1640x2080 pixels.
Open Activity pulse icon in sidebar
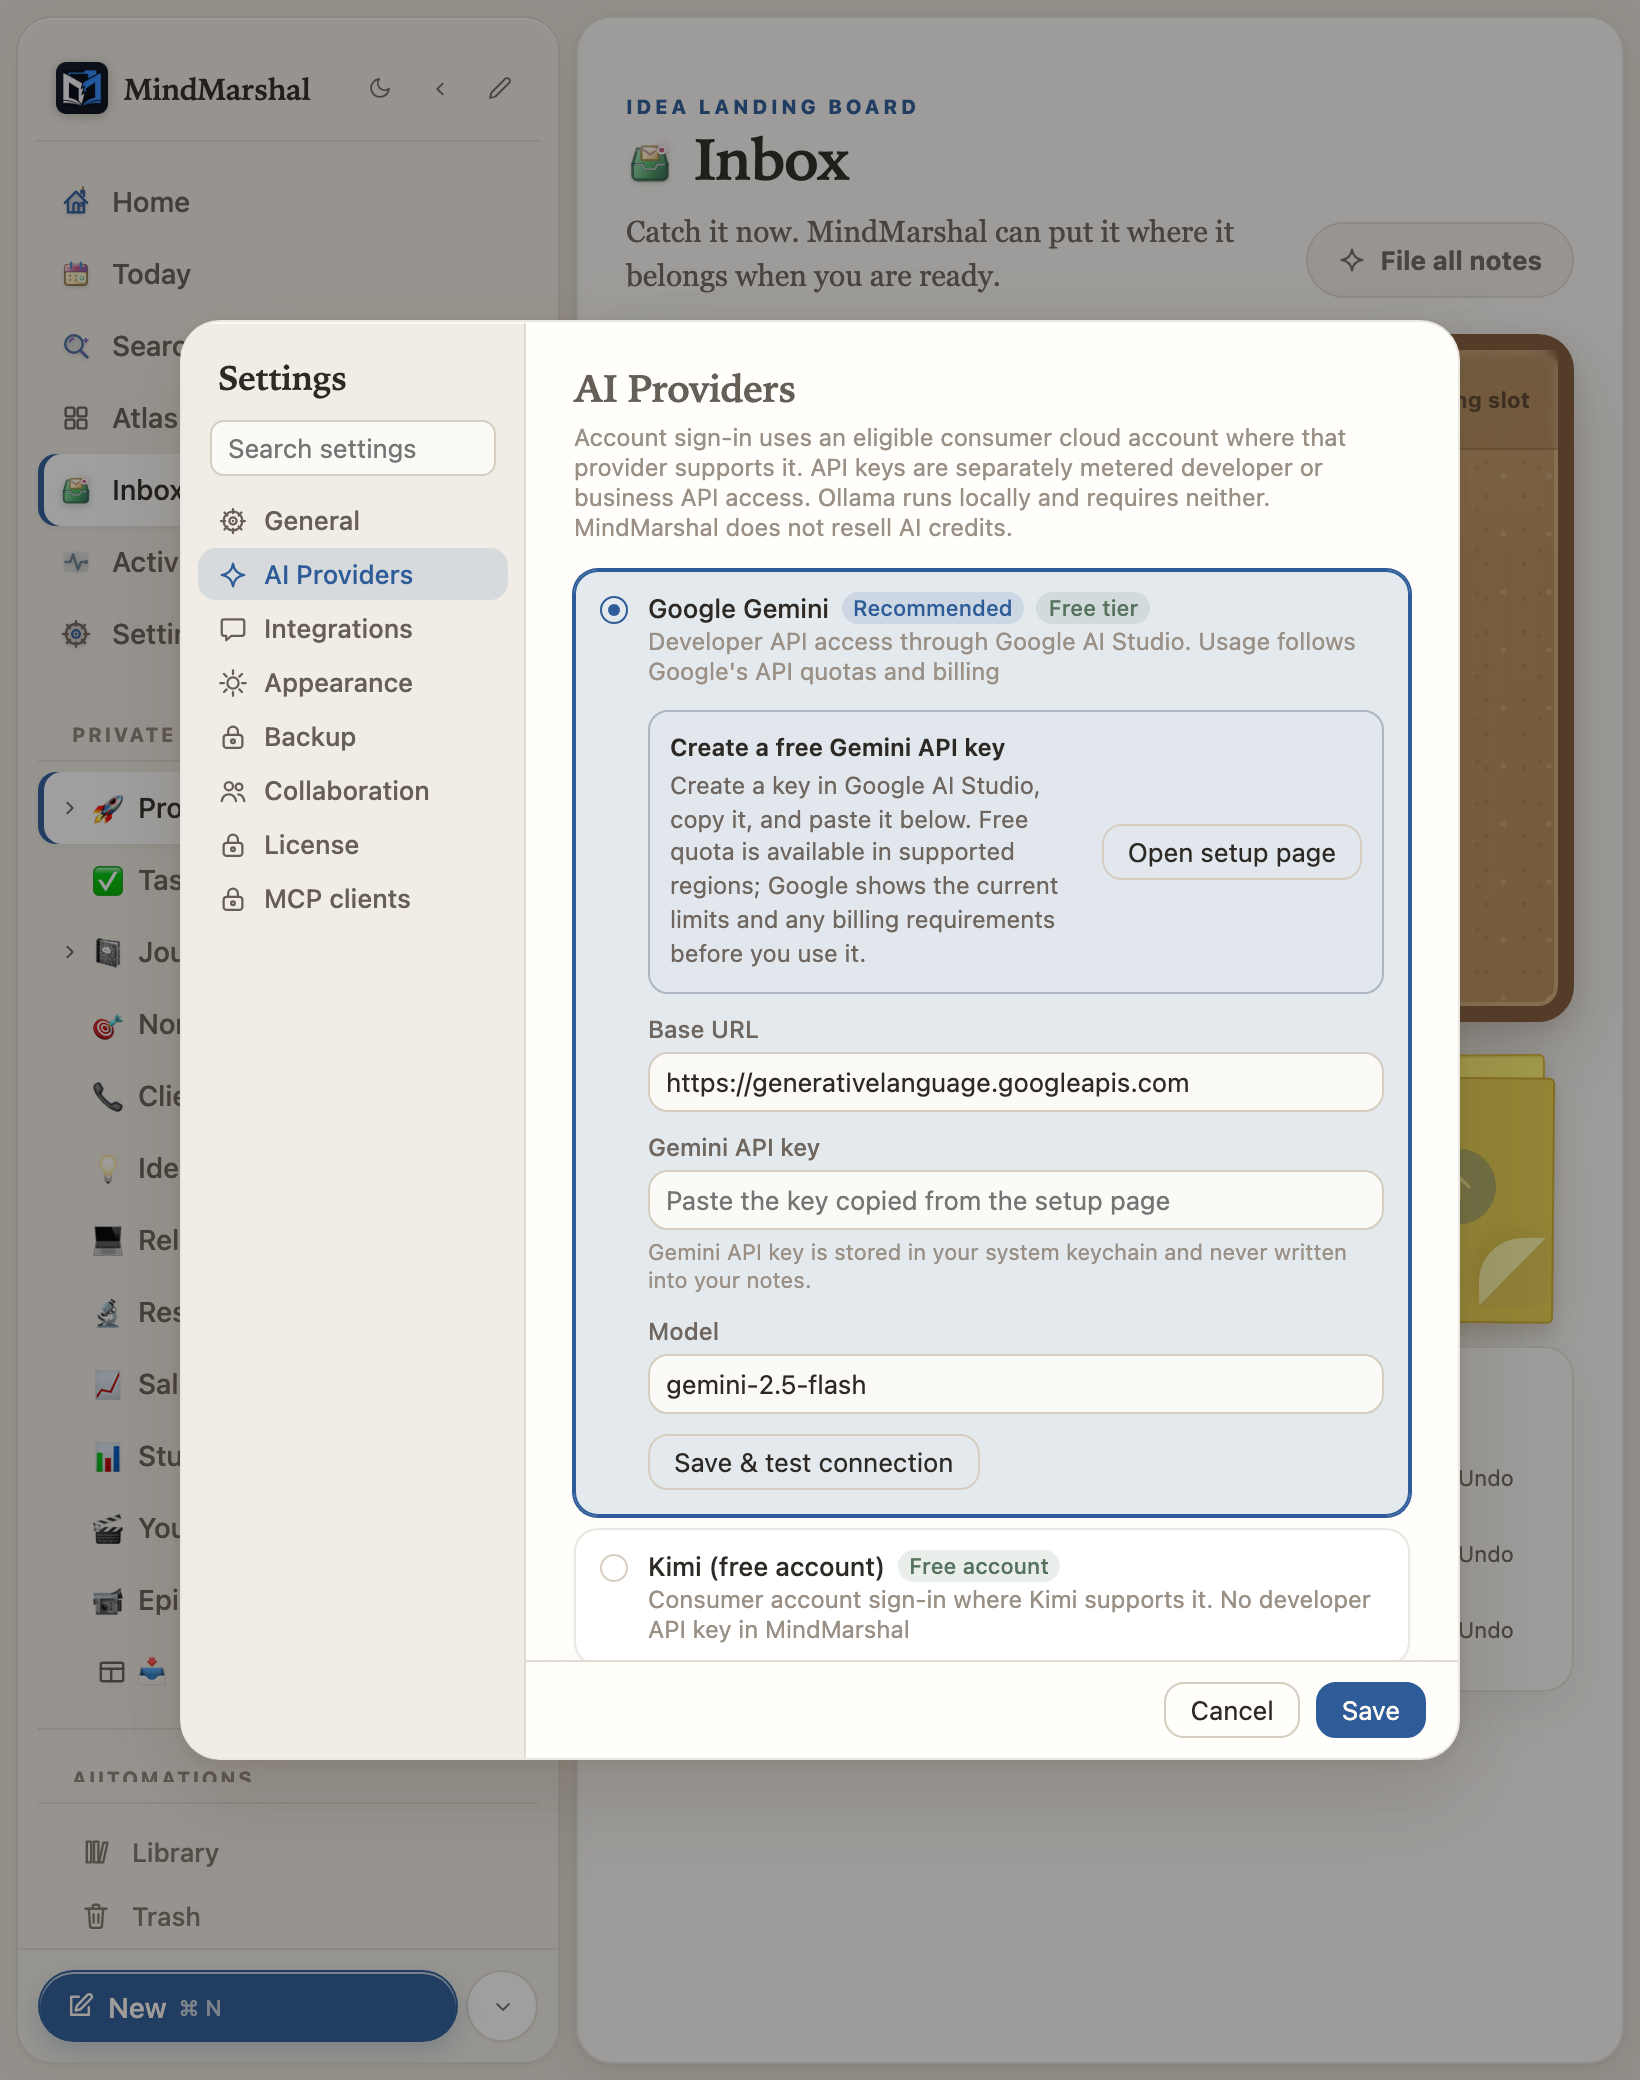(x=76, y=562)
